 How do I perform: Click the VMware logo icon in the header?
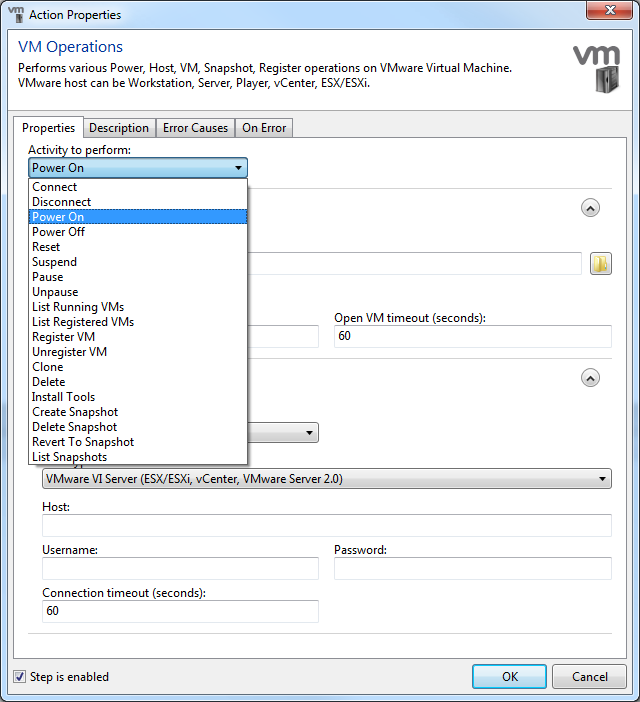597,69
